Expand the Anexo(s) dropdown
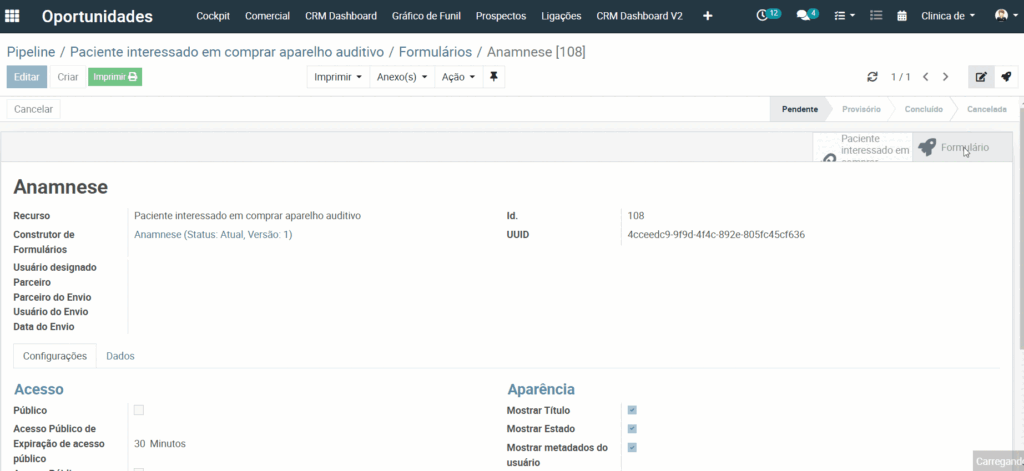Screen dimensions: 1024x471 coord(402,77)
